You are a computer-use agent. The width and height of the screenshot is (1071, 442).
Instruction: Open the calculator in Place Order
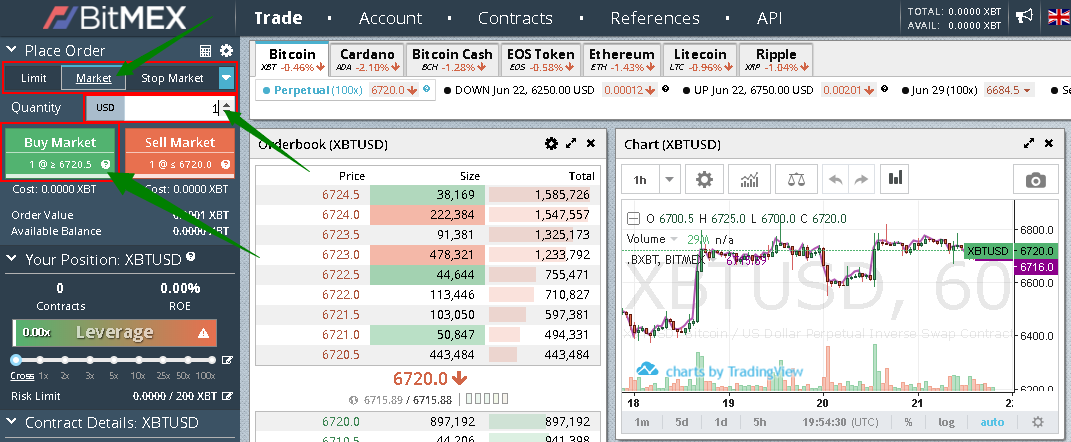[x=205, y=51]
